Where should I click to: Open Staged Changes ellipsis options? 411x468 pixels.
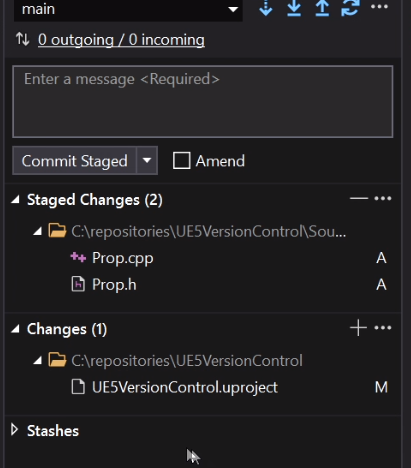pos(383,199)
